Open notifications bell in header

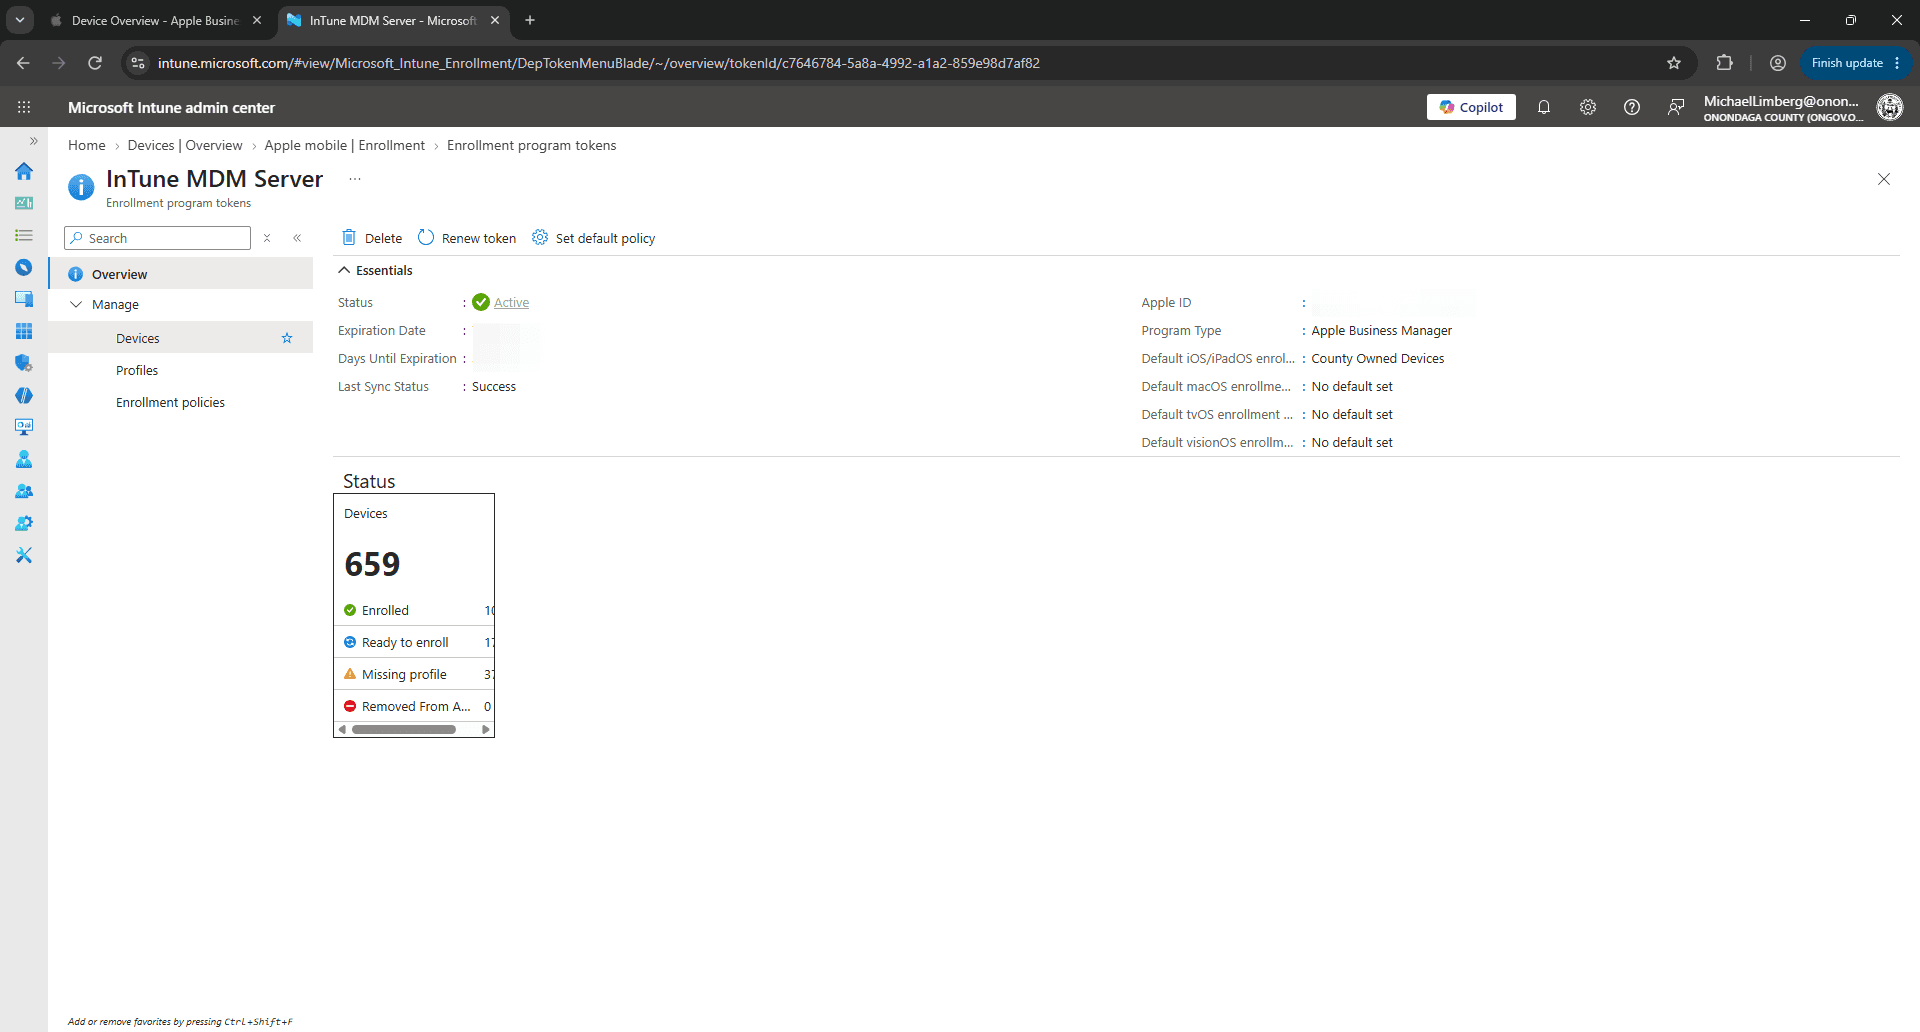[1544, 107]
